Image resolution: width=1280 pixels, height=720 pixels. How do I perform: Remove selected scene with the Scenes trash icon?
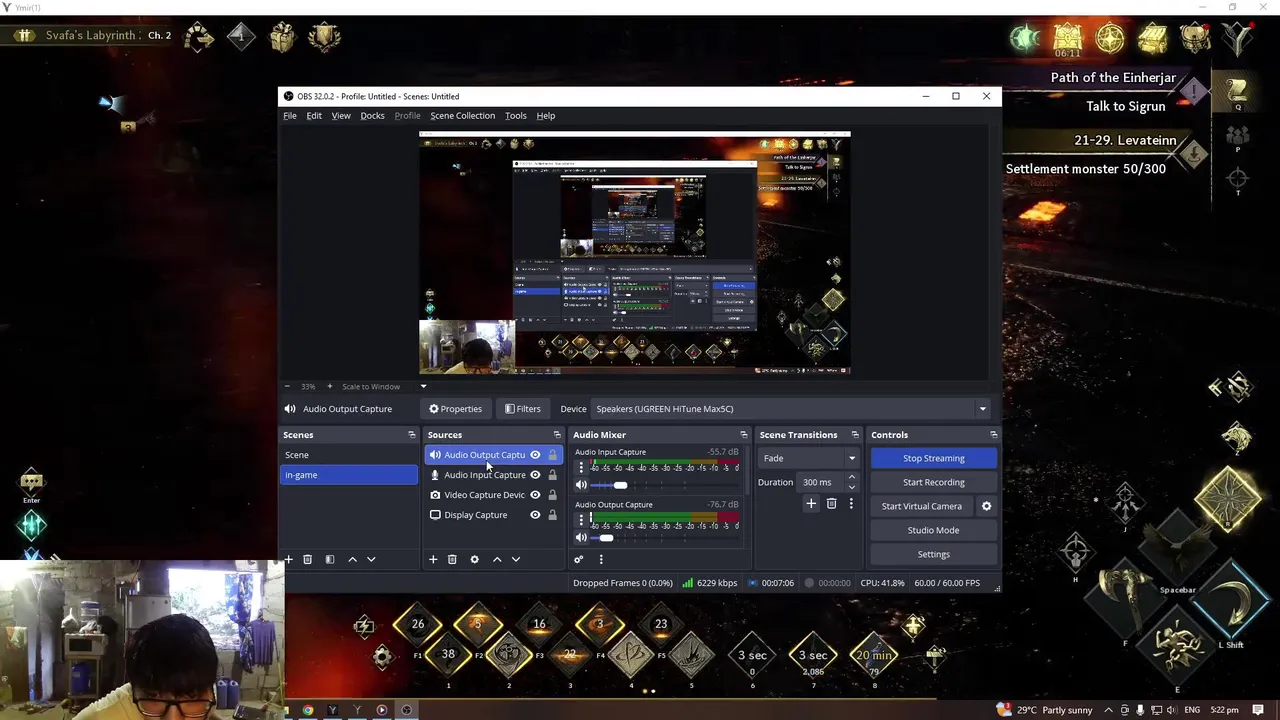coord(307,559)
